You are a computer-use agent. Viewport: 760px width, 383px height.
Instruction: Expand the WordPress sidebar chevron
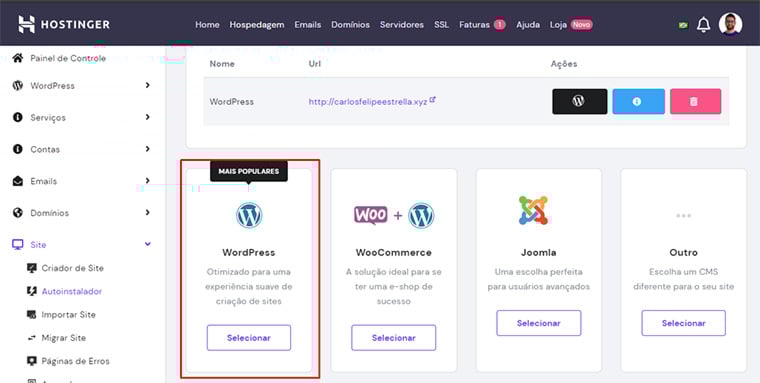point(147,85)
